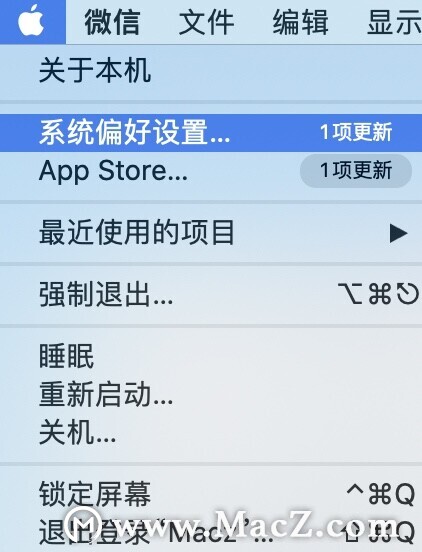
Task: Open the 微信 menu bar item
Action: tap(112, 22)
